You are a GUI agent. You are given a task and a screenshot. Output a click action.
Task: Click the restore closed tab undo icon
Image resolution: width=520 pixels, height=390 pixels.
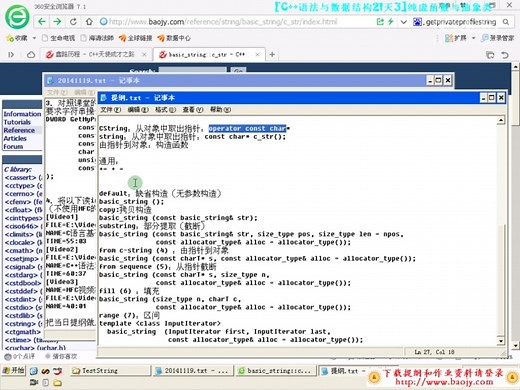click(505, 55)
